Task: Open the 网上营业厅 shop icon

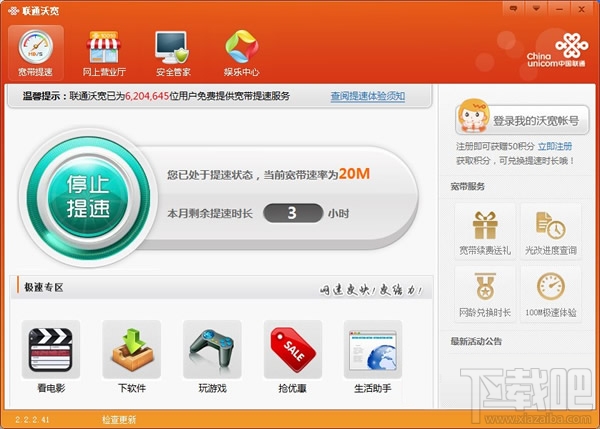Action: pos(104,53)
